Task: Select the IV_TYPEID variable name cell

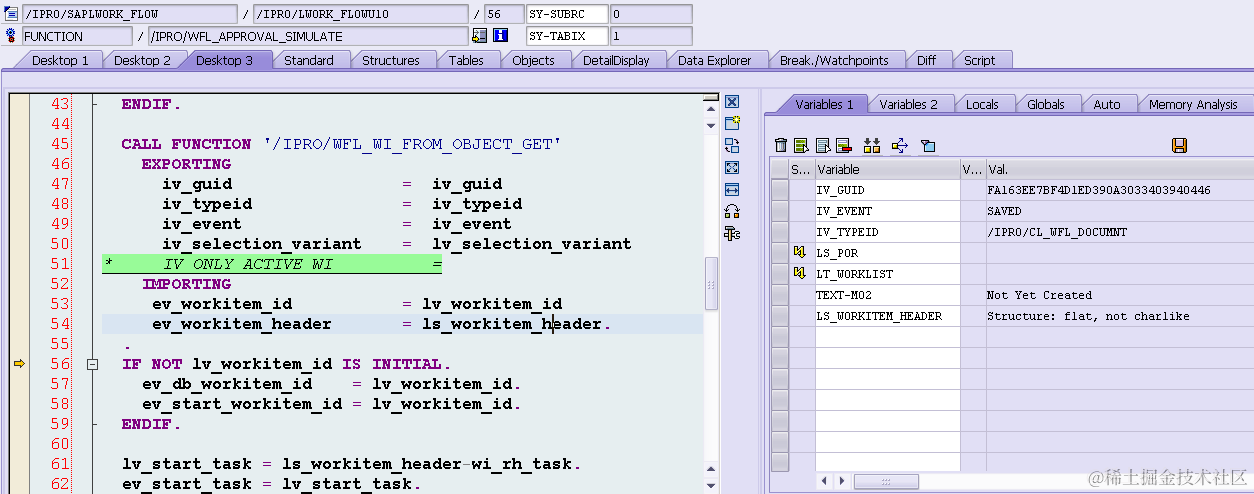Action: [x=887, y=232]
